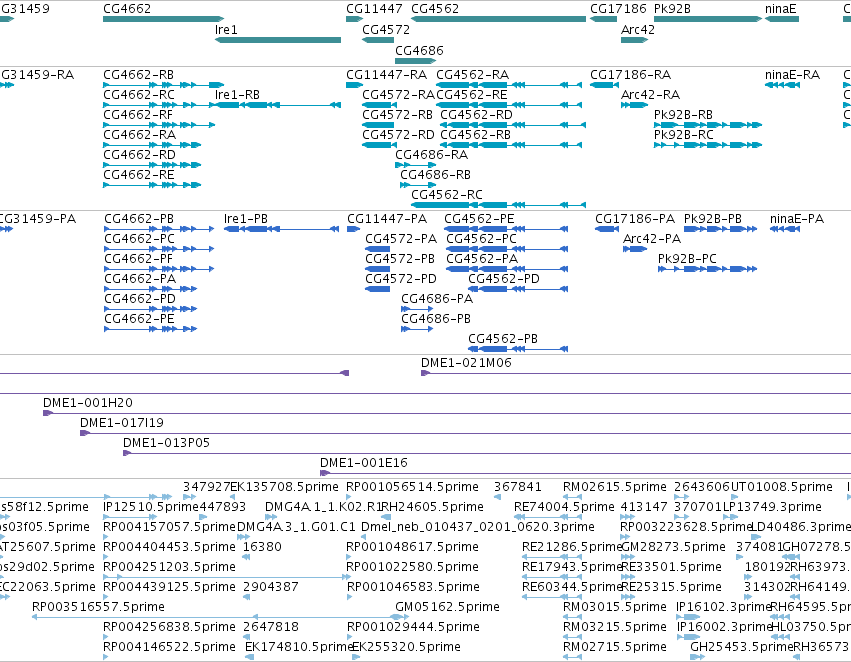Open EST RM02615.5prime label
This screenshot has width=851, height=662.
[x=615, y=487]
